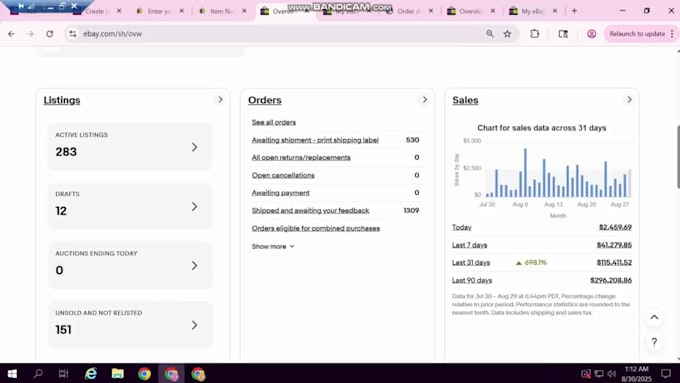
Task: Open Auctions Ending Today chevron
Action: click(194, 266)
